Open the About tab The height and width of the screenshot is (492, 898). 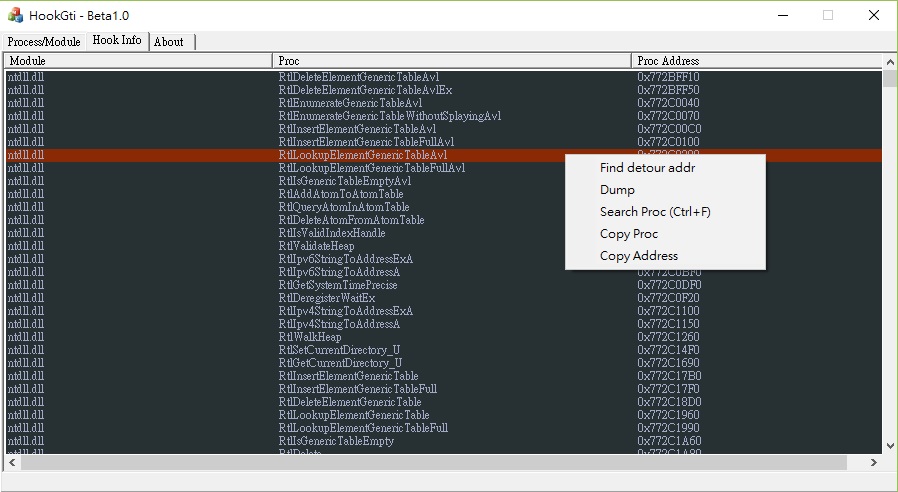point(172,42)
